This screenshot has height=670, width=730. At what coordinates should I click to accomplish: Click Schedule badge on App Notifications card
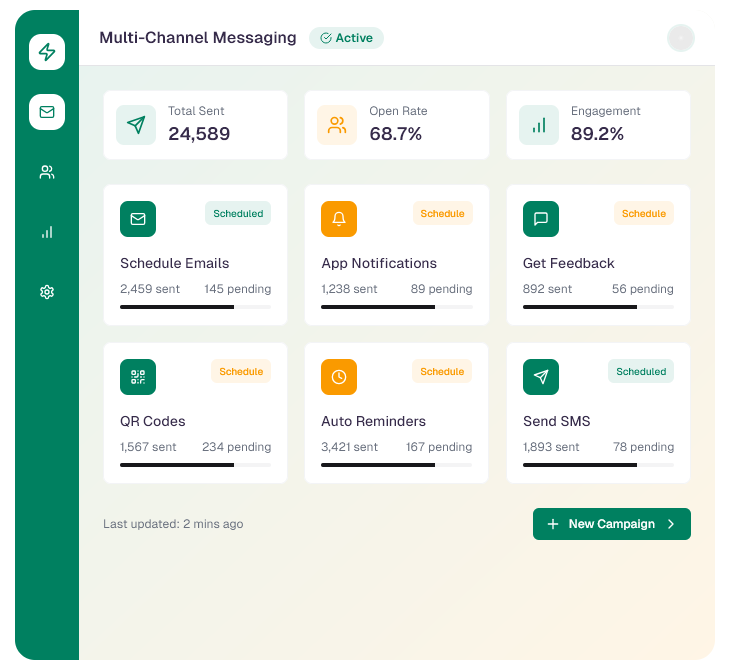[442, 213]
